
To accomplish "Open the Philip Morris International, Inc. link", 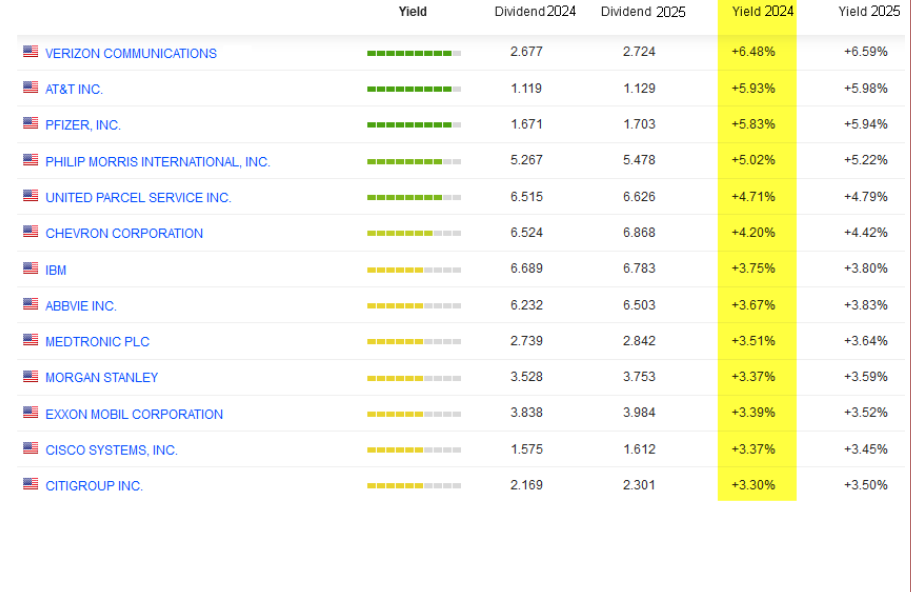I will pos(157,161).
